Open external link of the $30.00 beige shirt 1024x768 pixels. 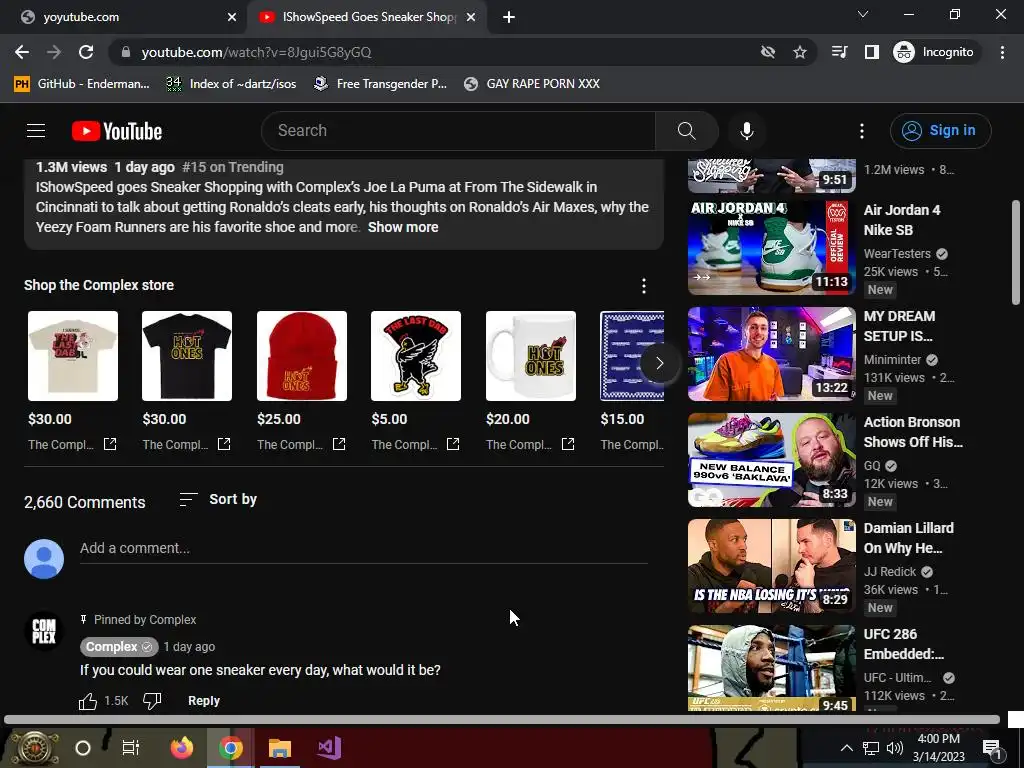tap(110, 444)
